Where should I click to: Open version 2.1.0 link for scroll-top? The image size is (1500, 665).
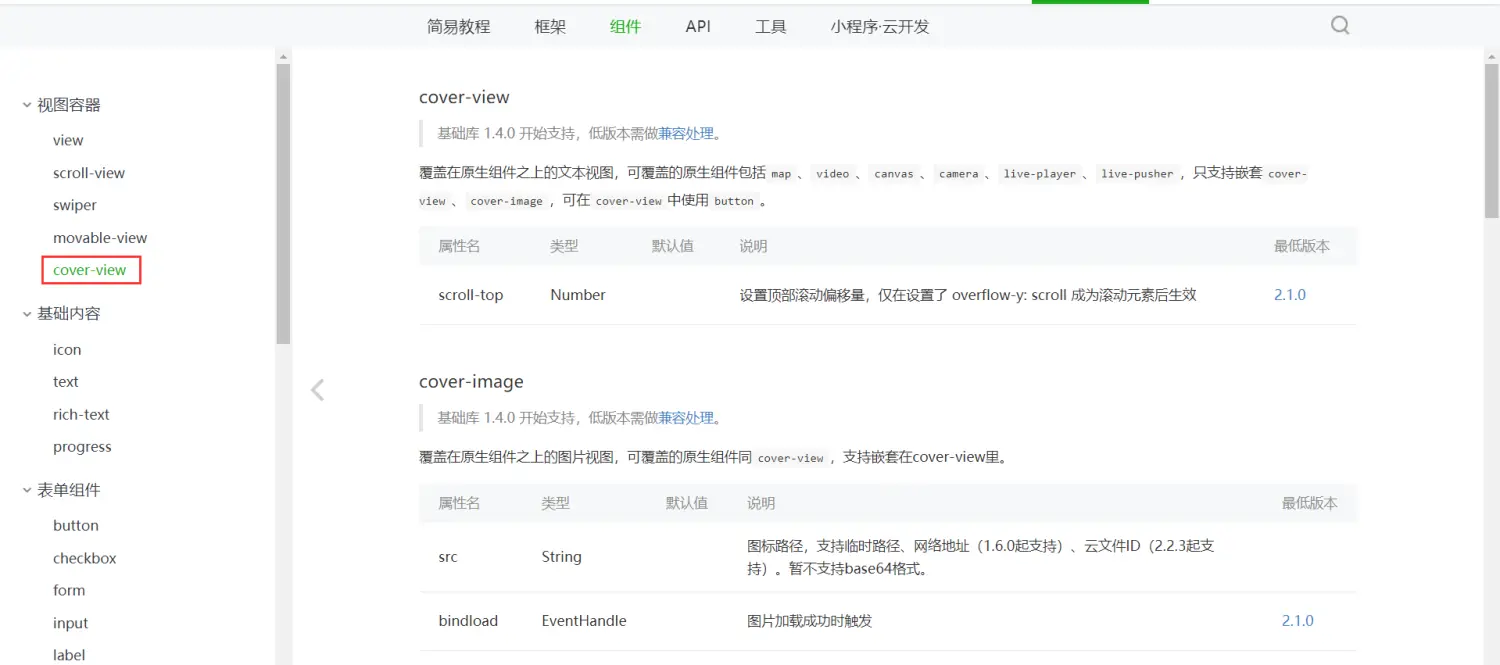1290,295
